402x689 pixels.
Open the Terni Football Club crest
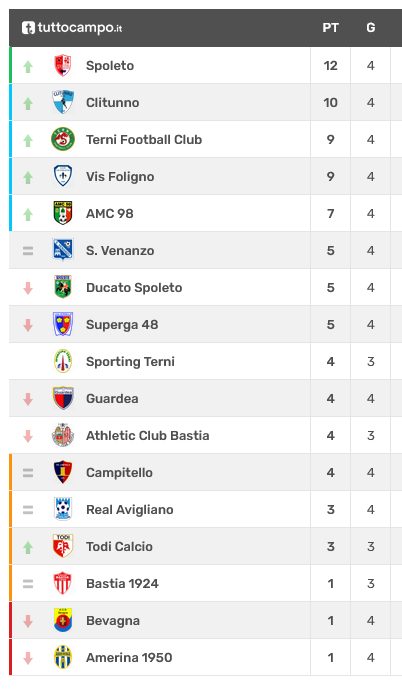(x=63, y=139)
